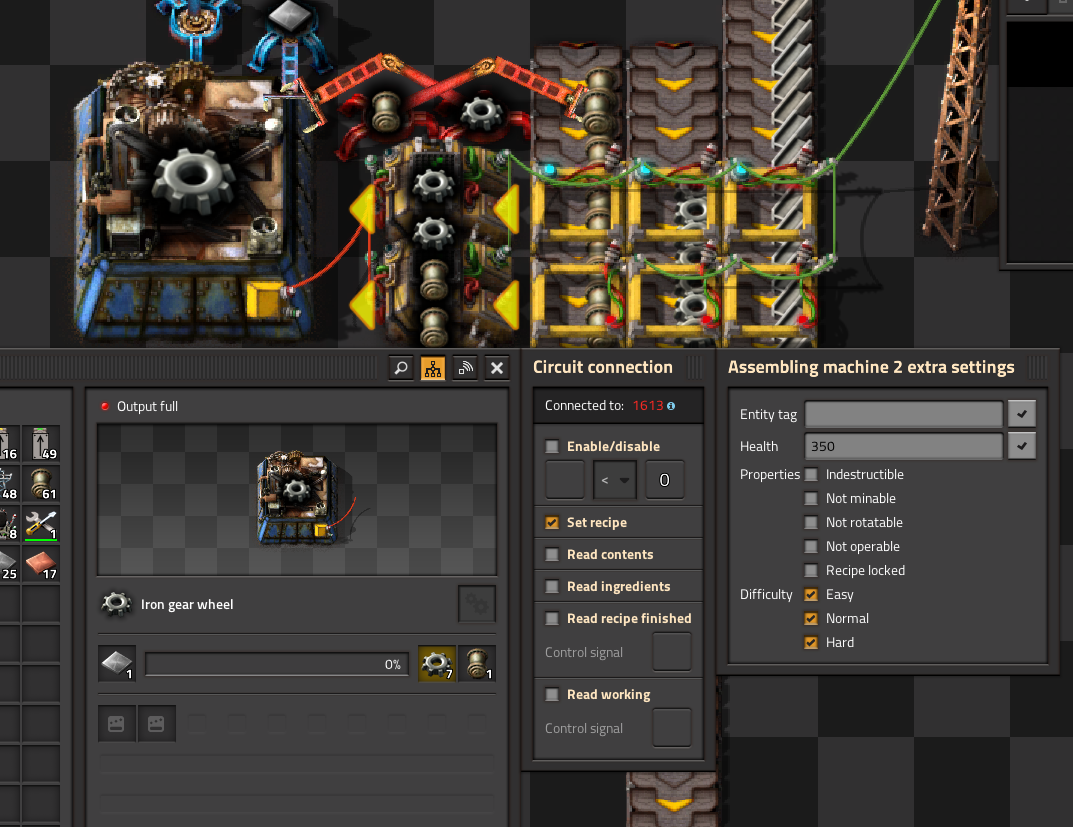Select the repair pack in inventory
Viewport: 1073px width, 827px height.
41,524
